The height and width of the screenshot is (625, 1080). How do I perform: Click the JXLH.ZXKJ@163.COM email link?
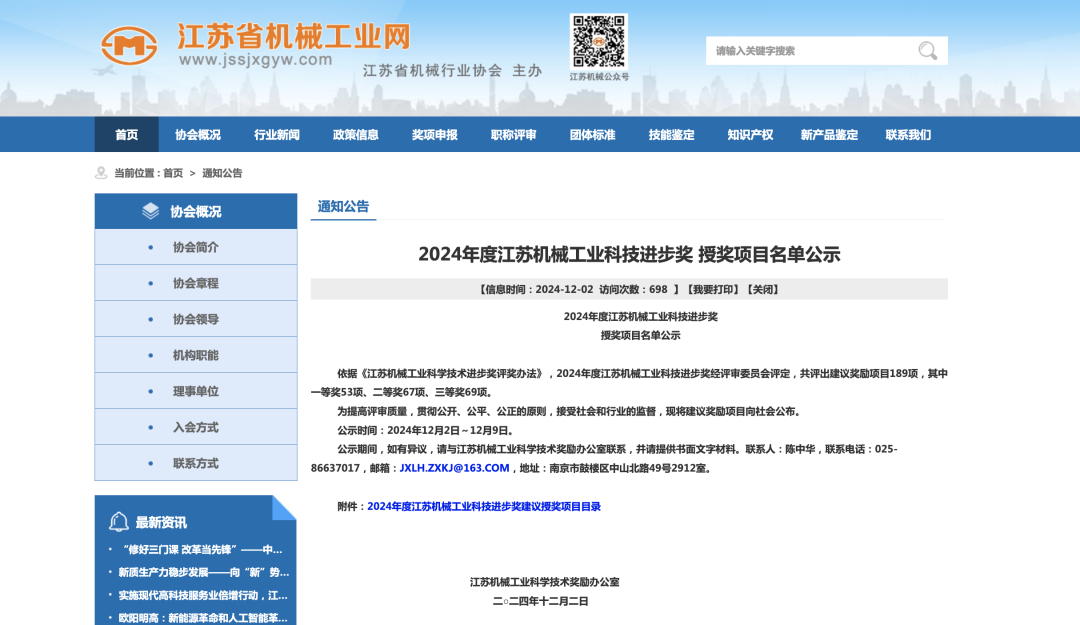(455, 468)
